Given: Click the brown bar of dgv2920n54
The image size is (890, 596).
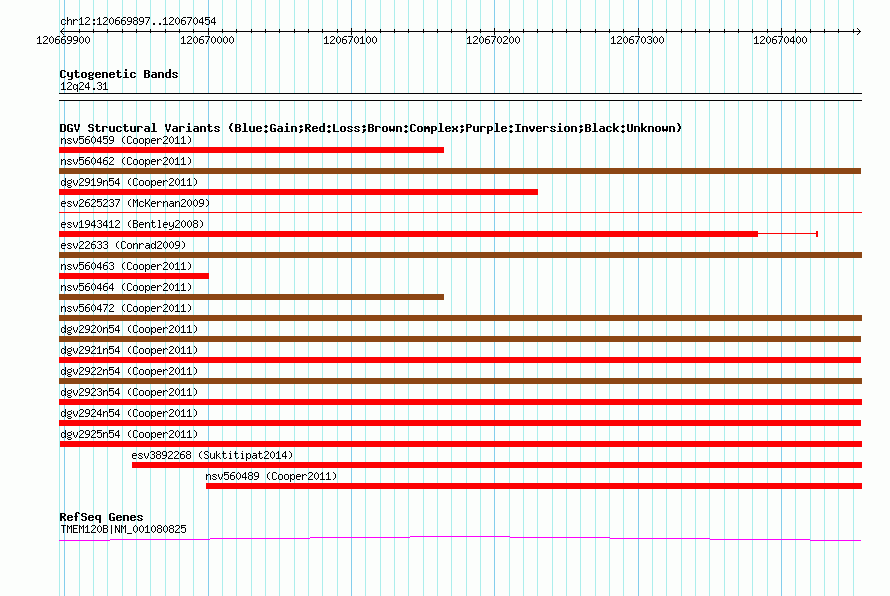Looking at the screenshot, I should 460,339.
